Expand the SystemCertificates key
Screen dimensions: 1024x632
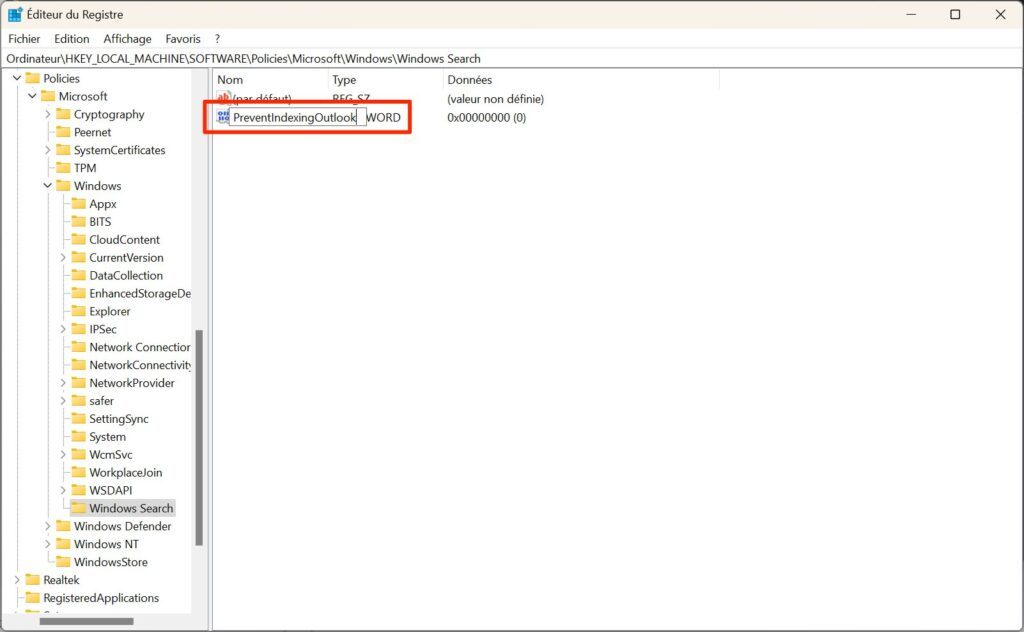click(x=48, y=150)
